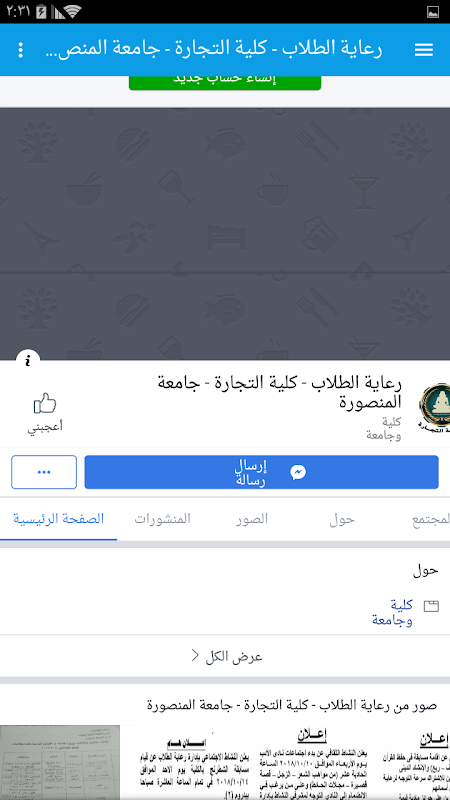Open the leftmost table photo thumbnail
The image size is (450, 800).
(60, 763)
